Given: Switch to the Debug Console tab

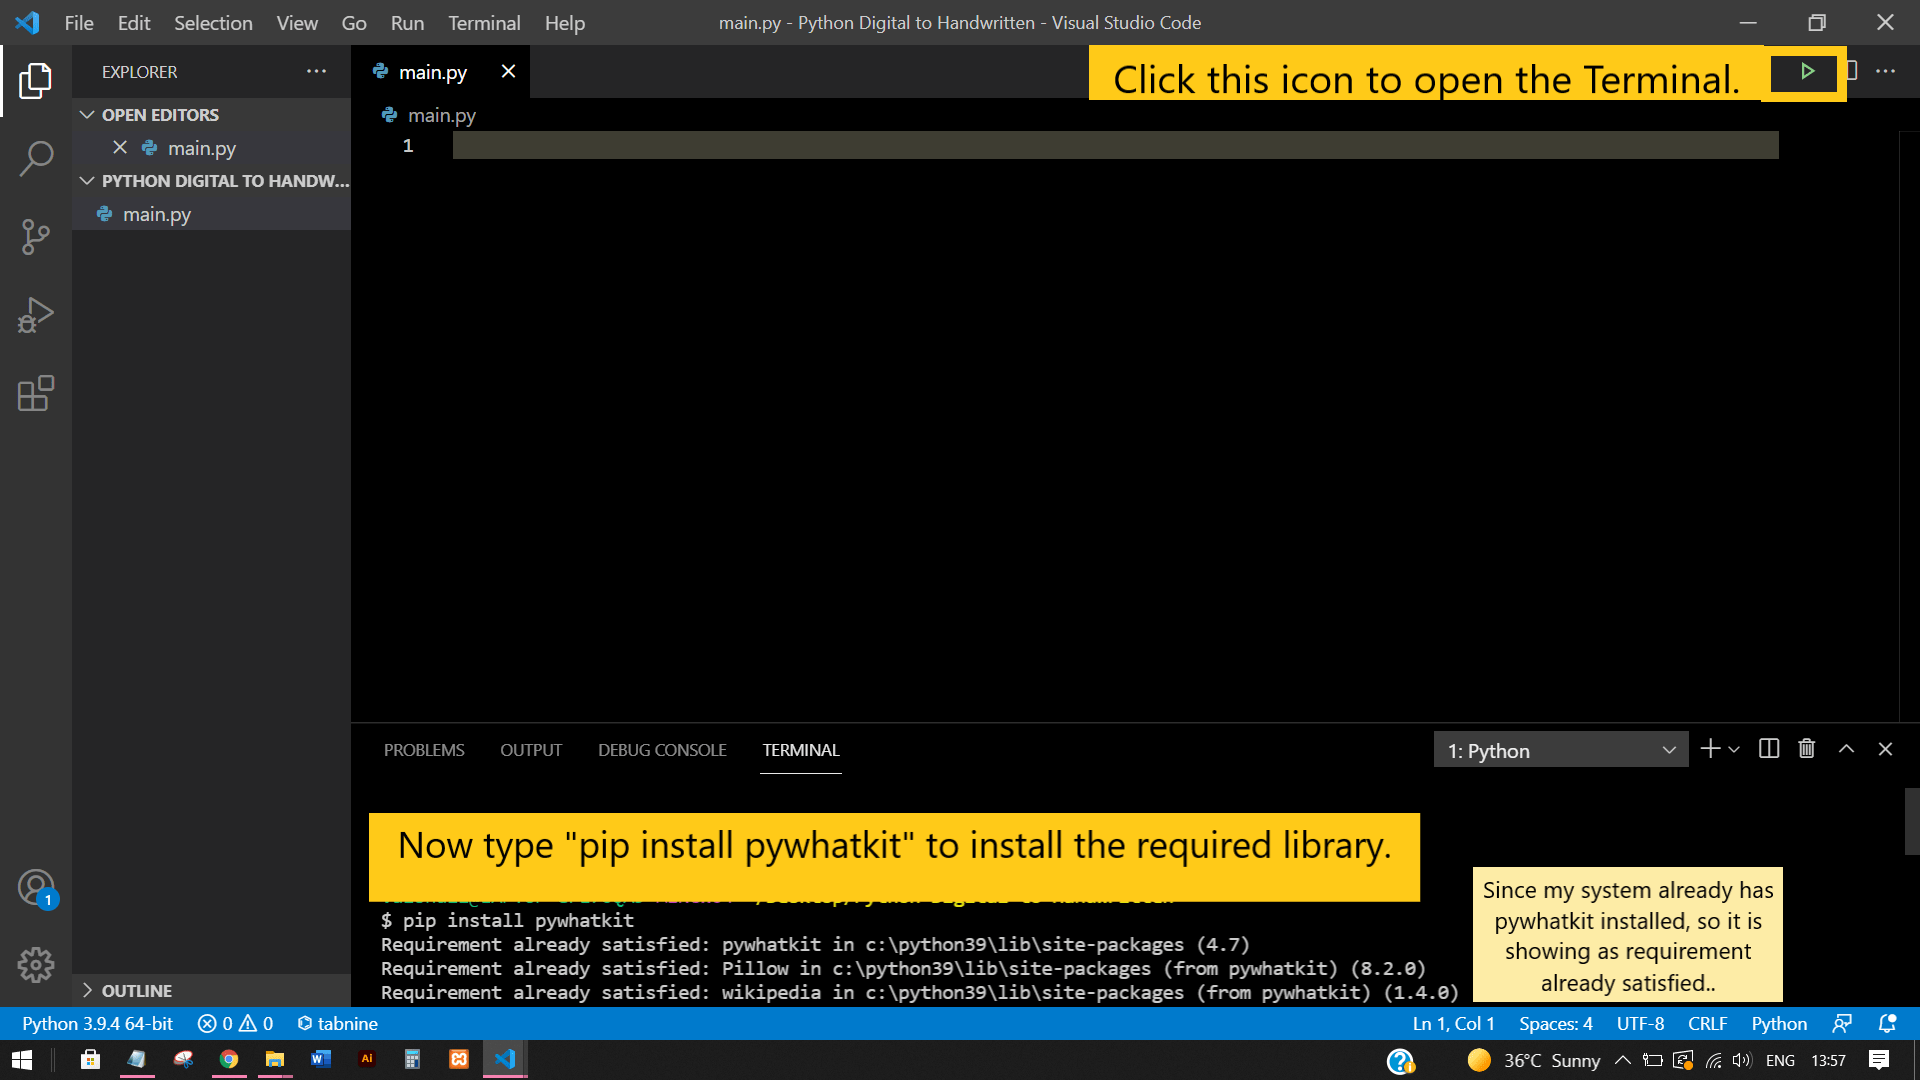Looking at the screenshot, I should pos(661,749).
